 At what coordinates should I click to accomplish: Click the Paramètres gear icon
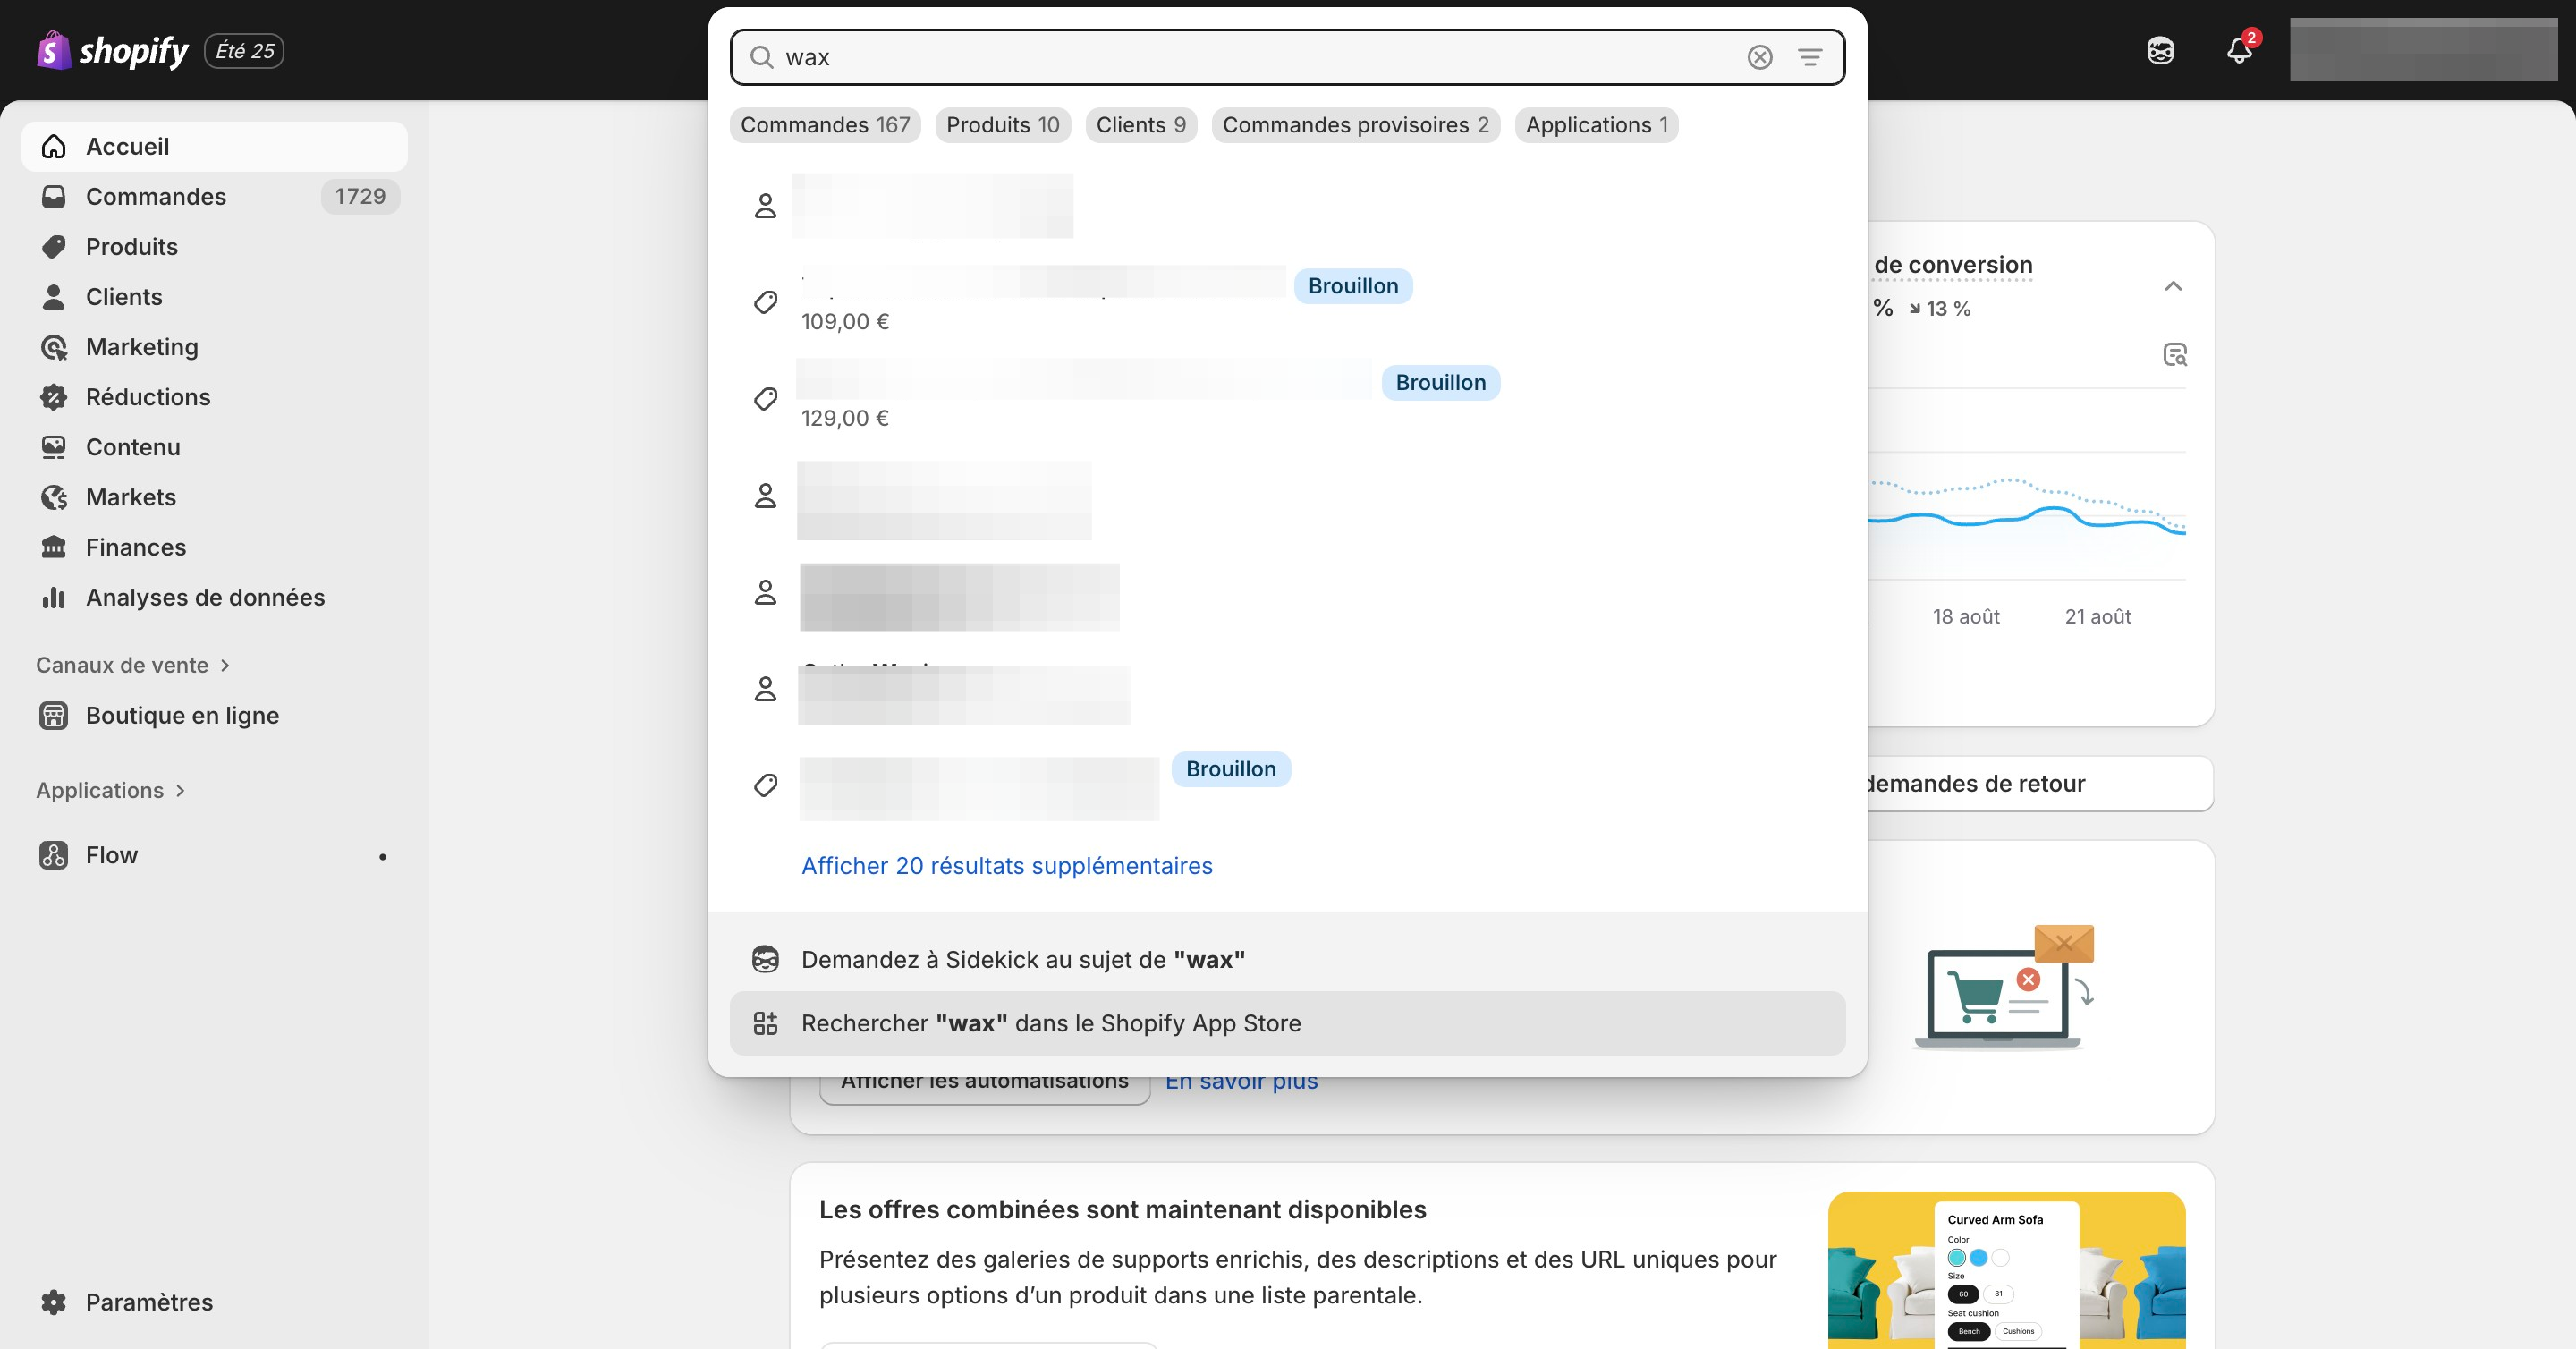[54, 1302]
